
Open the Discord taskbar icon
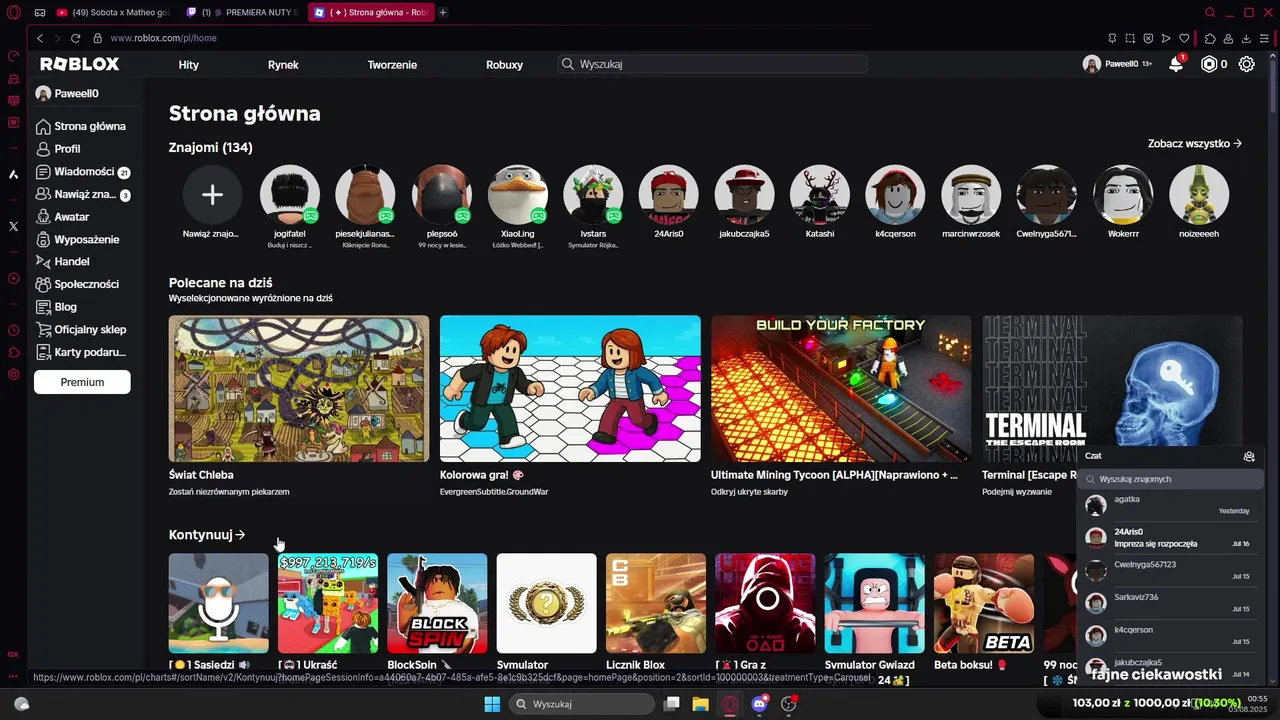759,704
